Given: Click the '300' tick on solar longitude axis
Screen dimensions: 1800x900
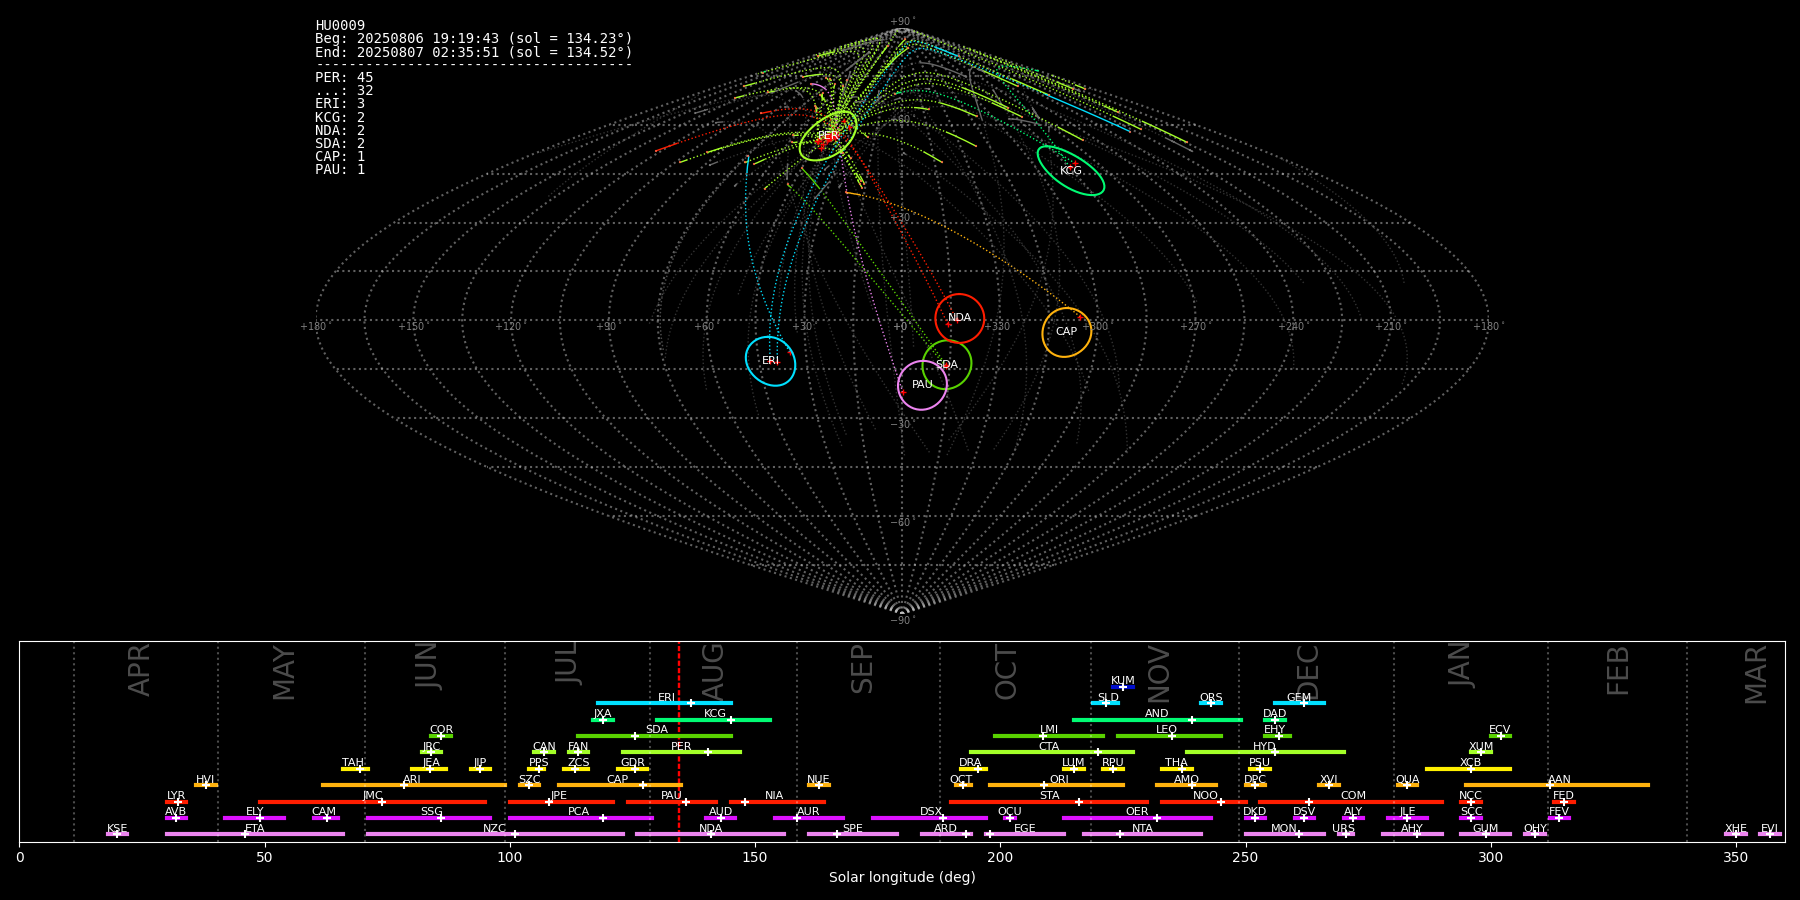Looking at the screenshot, I should coord(1490,857).
